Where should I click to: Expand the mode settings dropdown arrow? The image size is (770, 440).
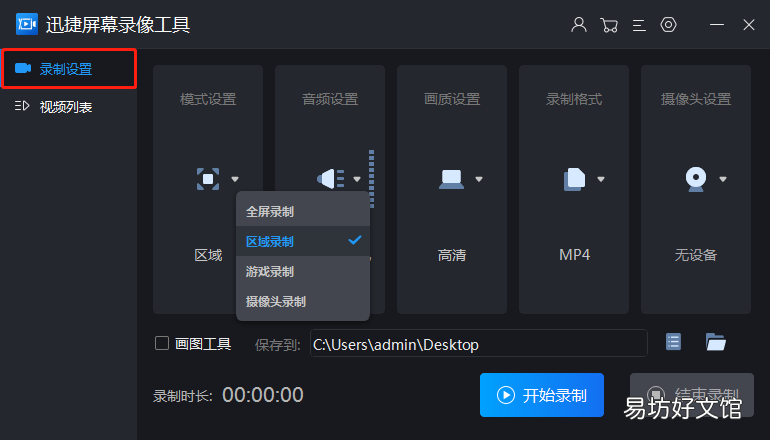235,179
